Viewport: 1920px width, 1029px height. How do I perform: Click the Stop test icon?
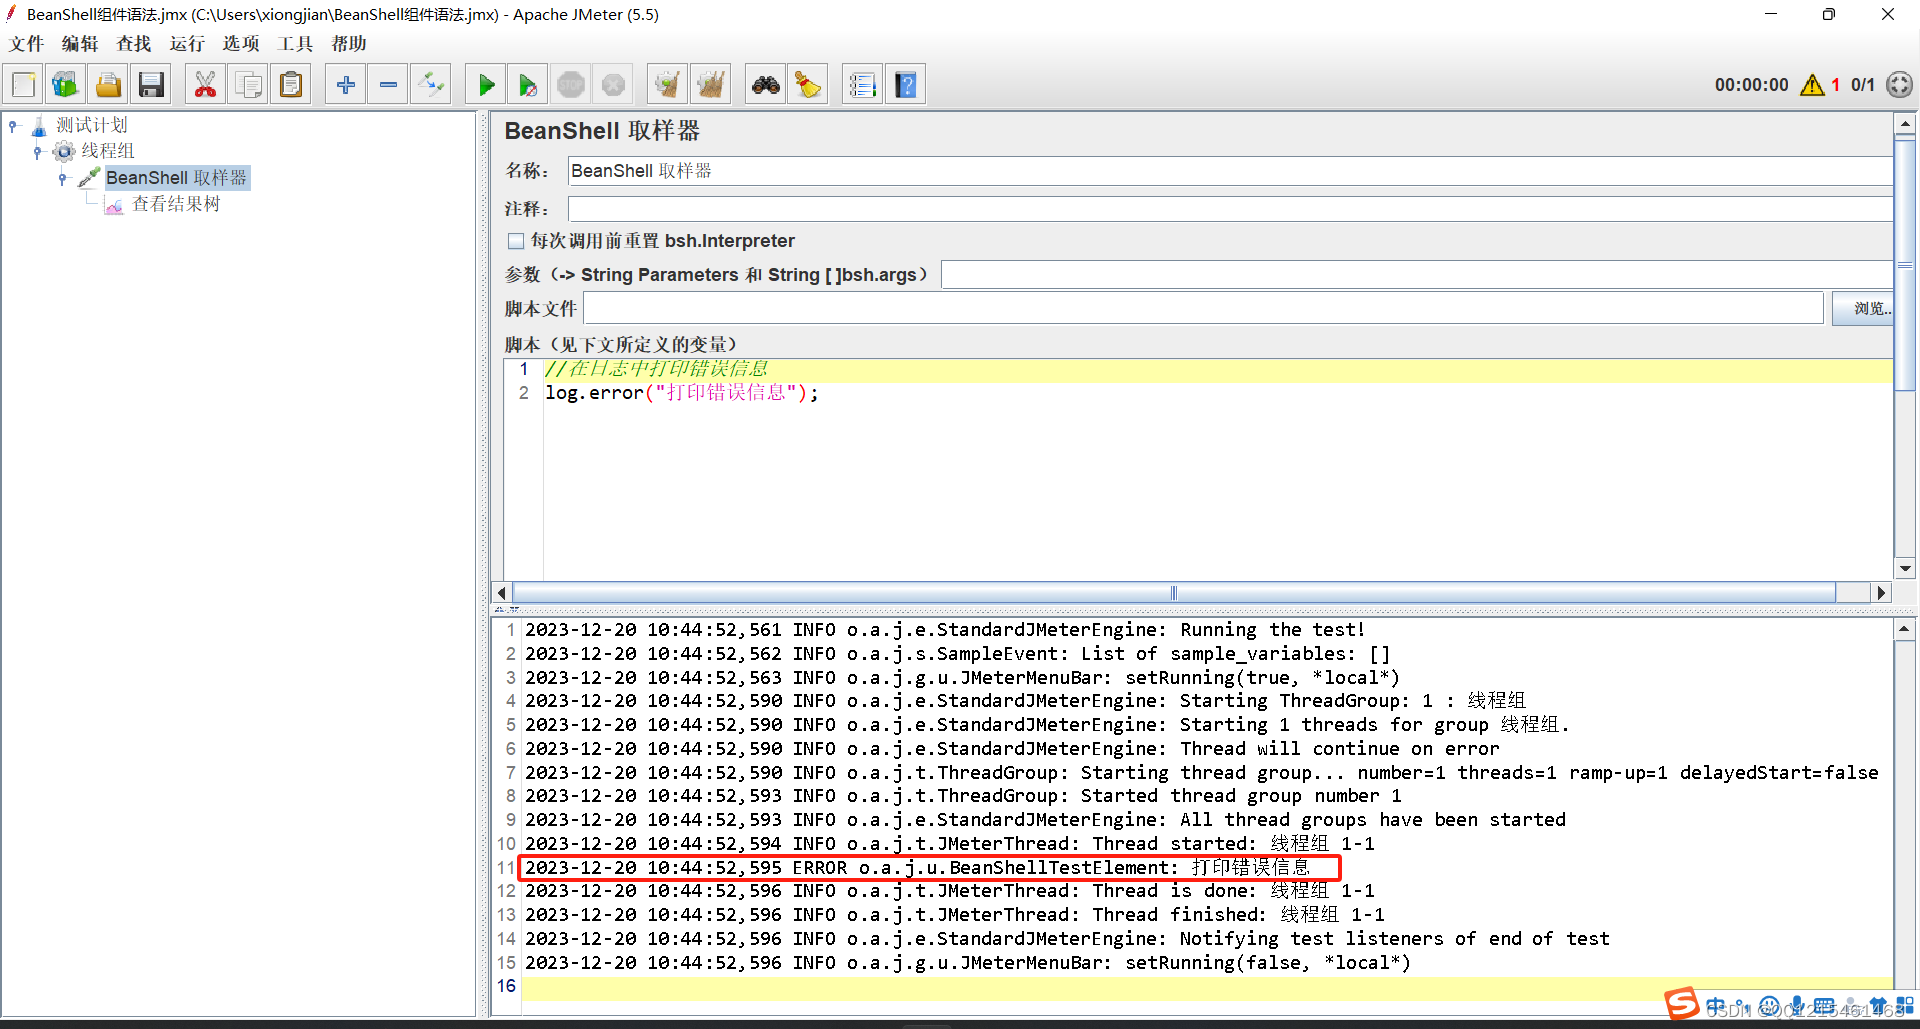tap(571, 85)
